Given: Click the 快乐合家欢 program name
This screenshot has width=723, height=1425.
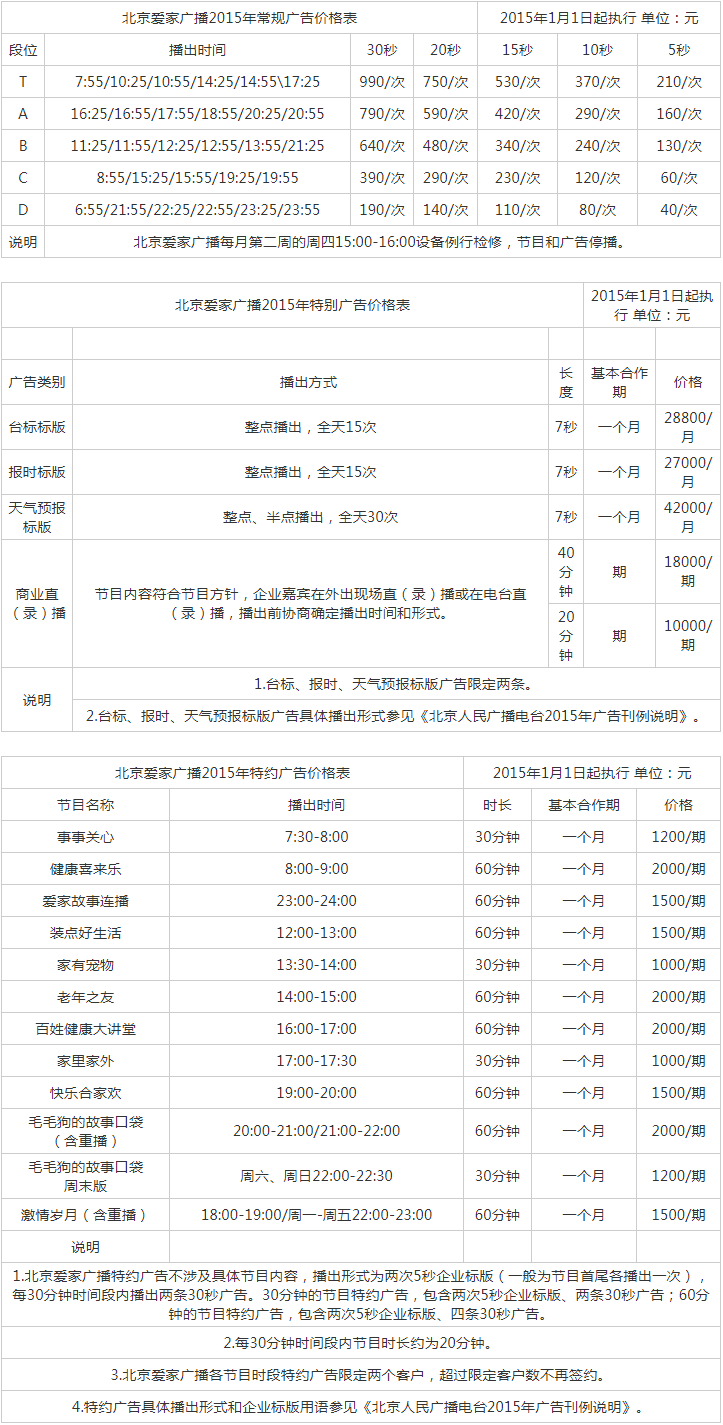Looking at the screenshot, I should click(x=86, y=1093).
